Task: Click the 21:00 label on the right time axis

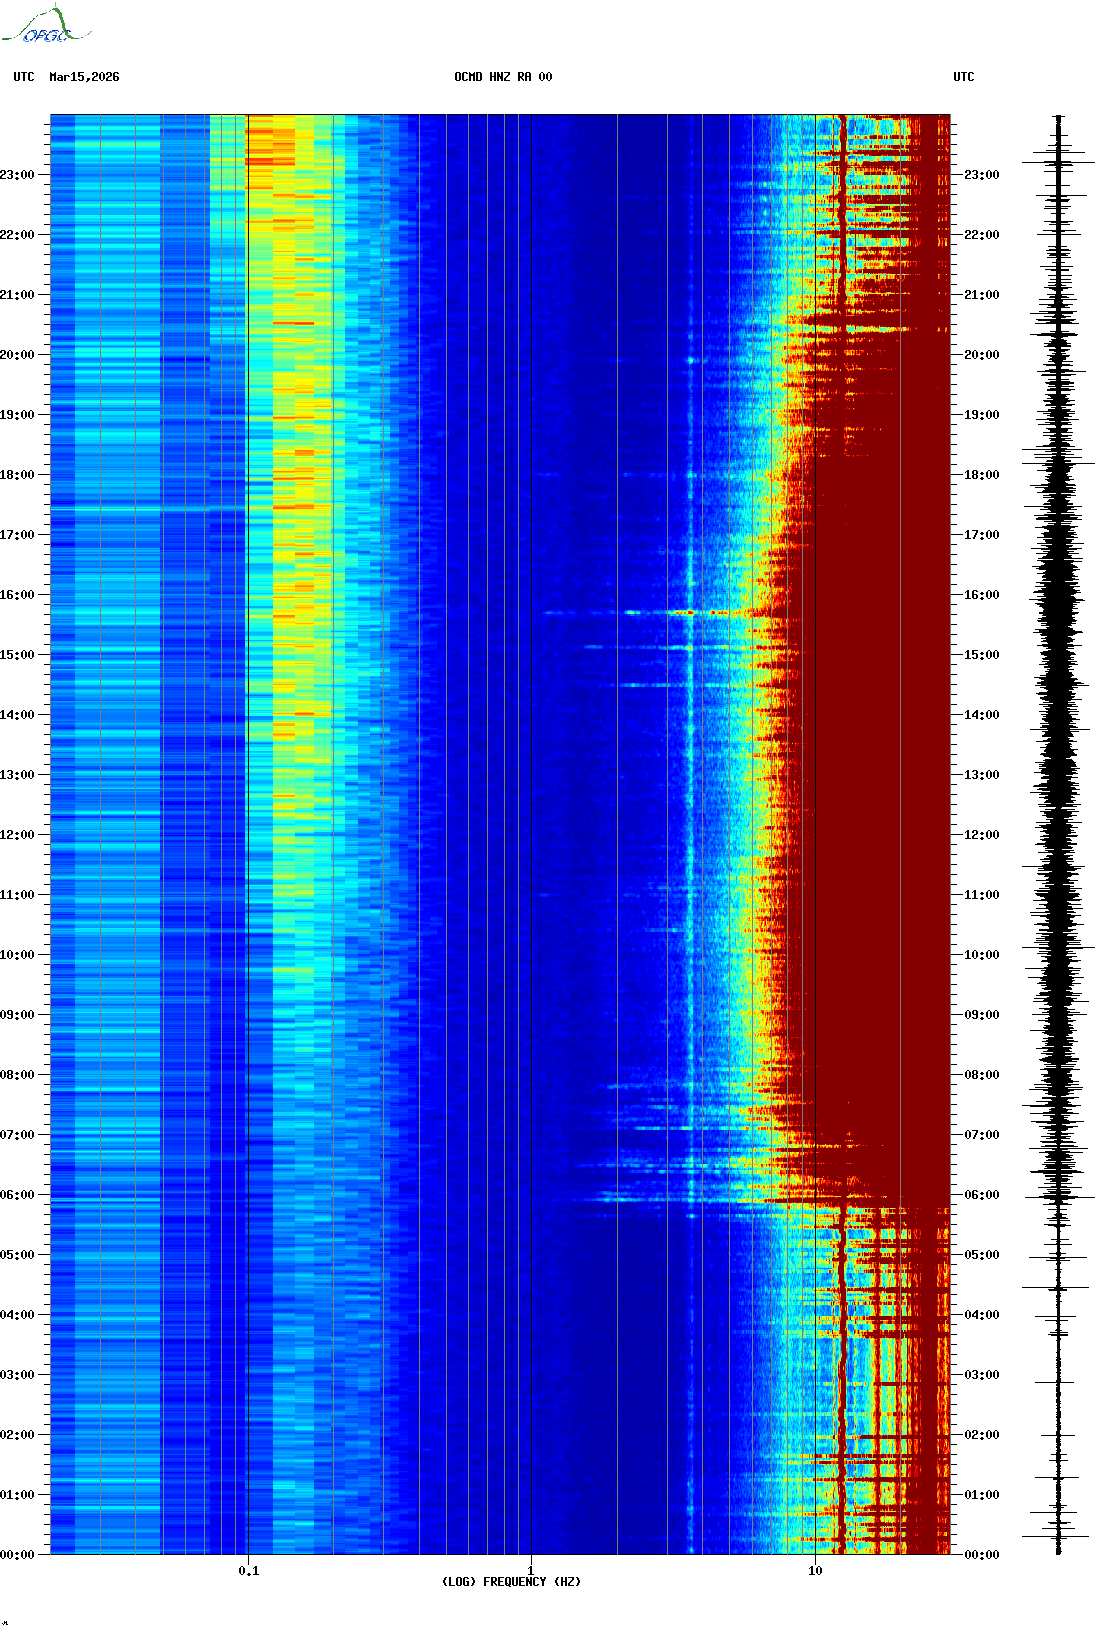Action: click(x=982, y=295)
